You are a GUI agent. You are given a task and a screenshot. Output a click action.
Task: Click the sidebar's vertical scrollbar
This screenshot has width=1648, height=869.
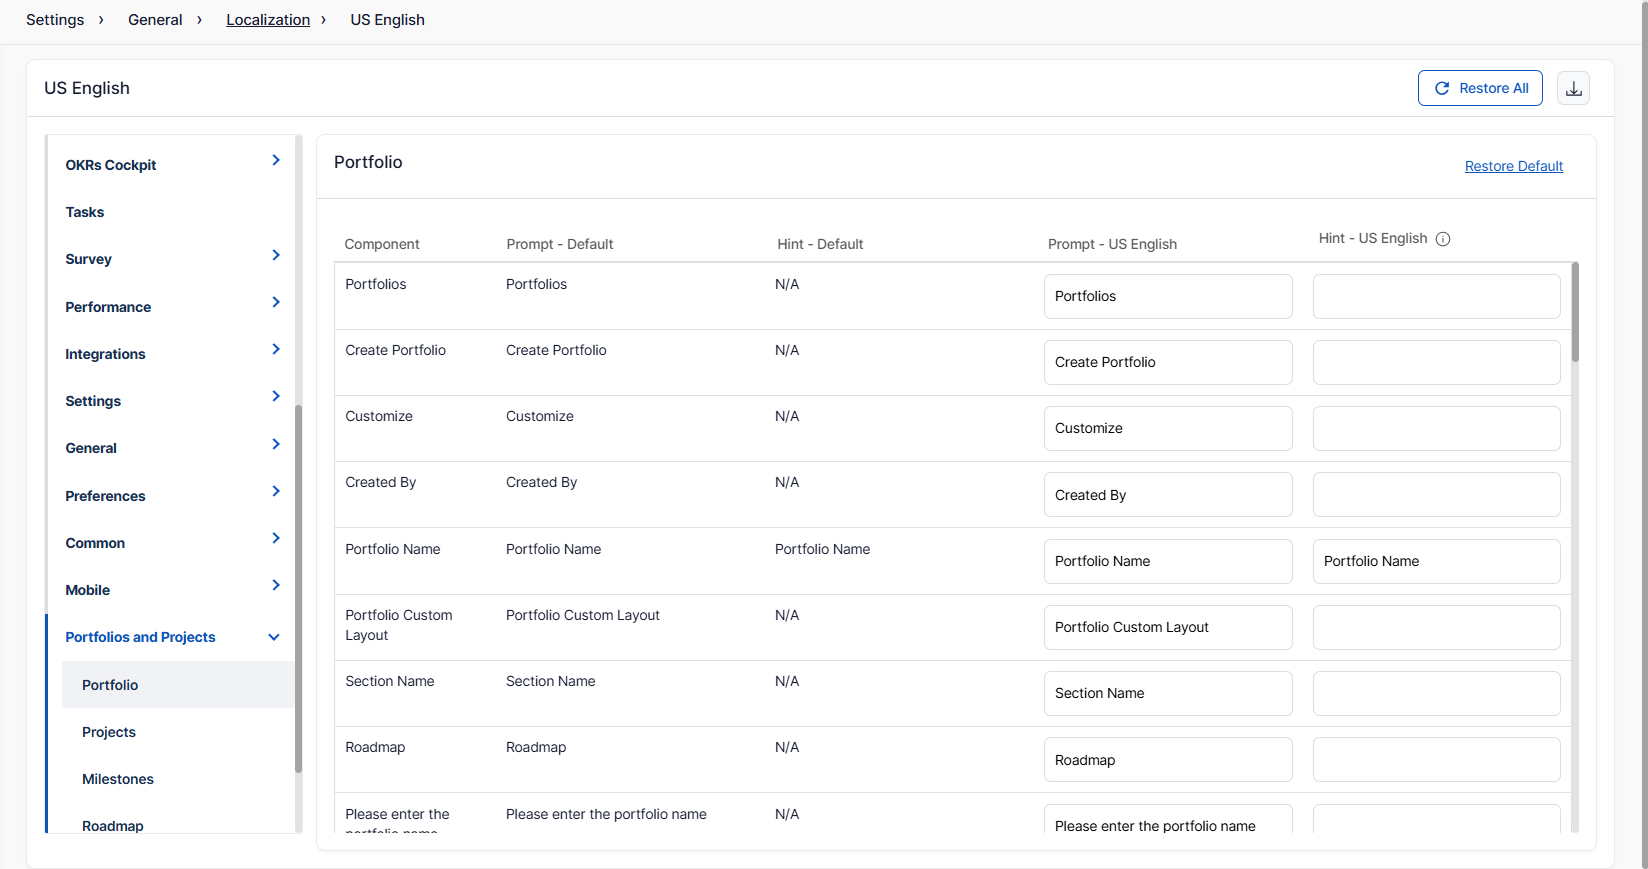(298, 588)
